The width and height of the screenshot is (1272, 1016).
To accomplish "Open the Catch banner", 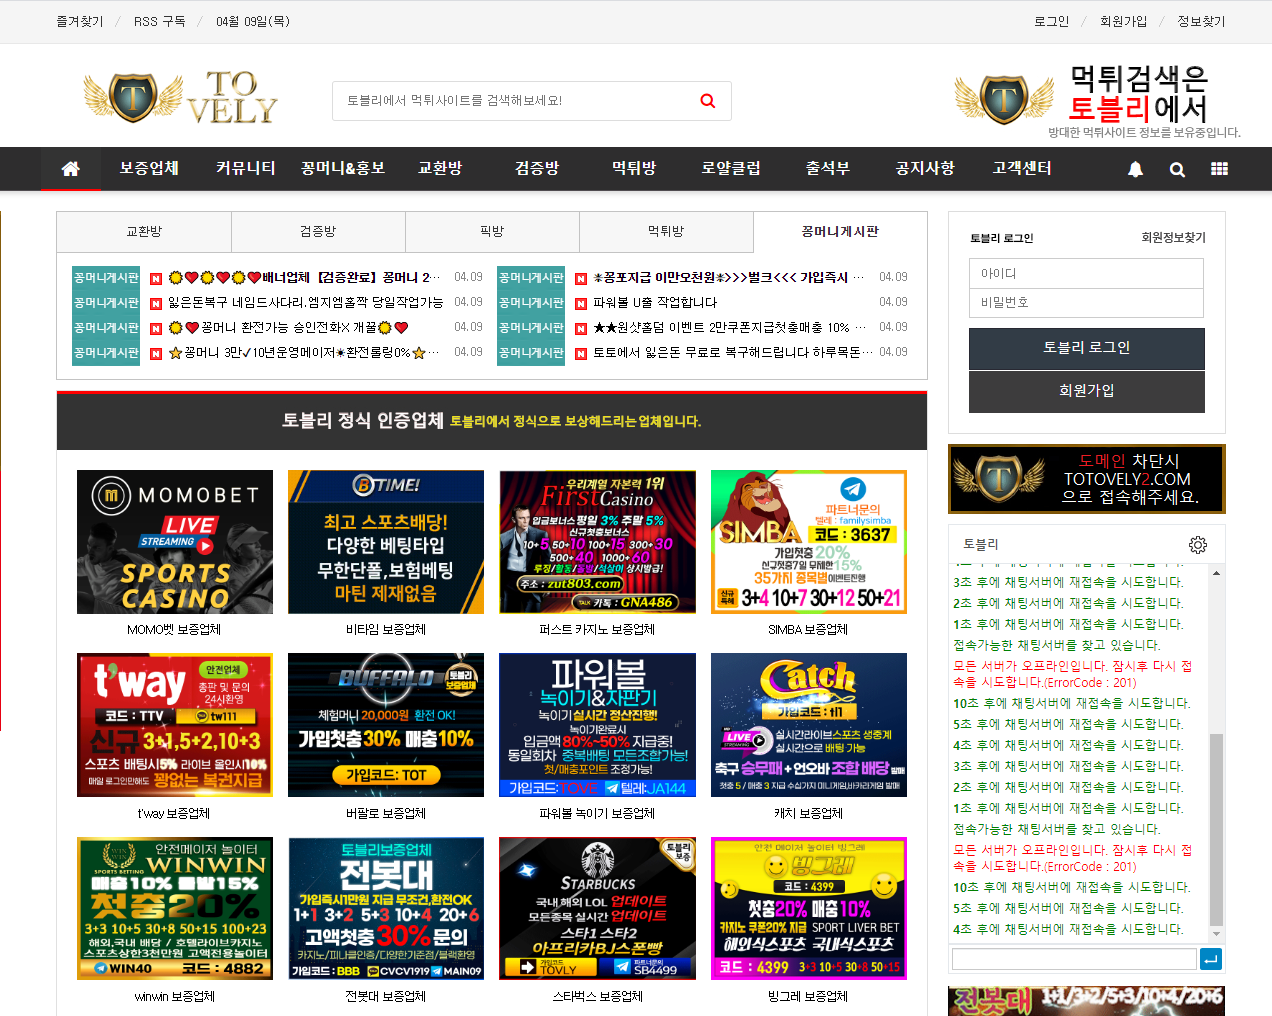I will coord(809,725).
